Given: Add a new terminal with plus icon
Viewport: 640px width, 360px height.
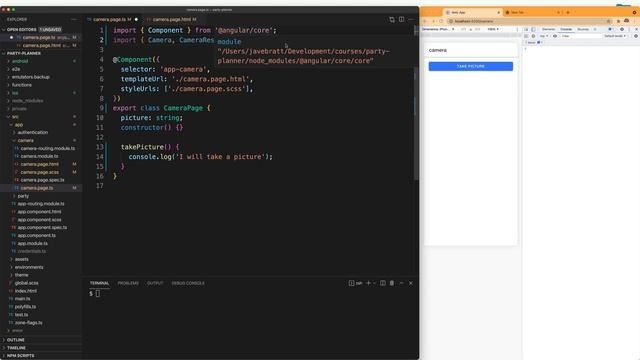Looking at the screenshot, I should tap(368, 283).
